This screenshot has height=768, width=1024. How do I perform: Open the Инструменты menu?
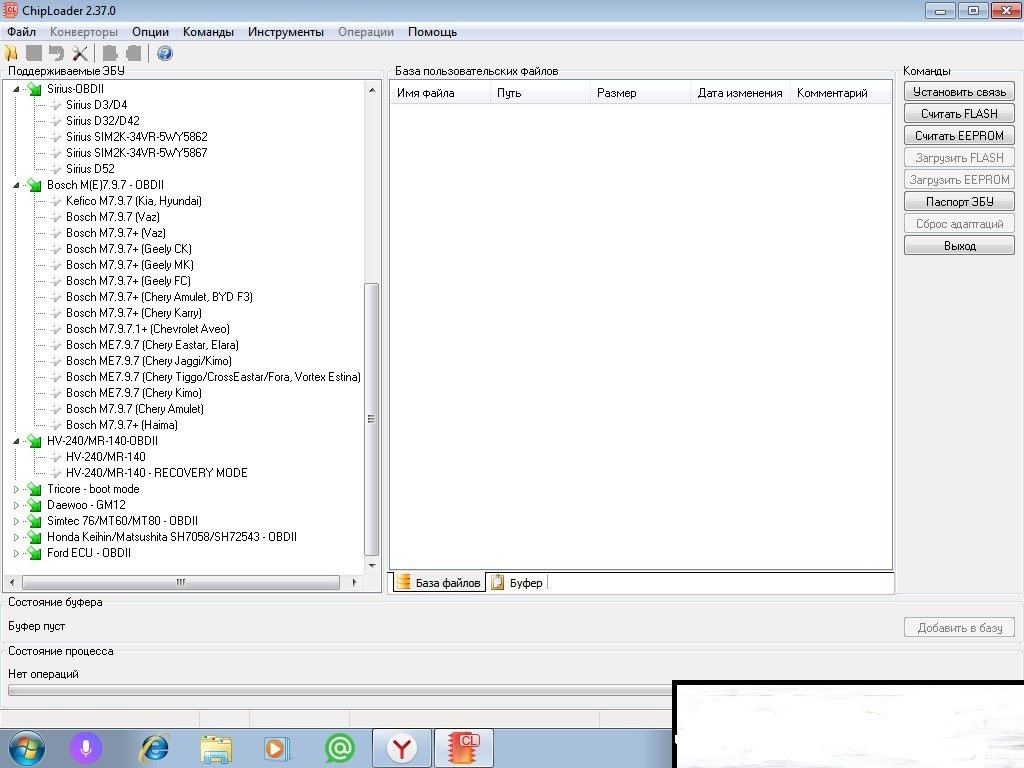286,32
